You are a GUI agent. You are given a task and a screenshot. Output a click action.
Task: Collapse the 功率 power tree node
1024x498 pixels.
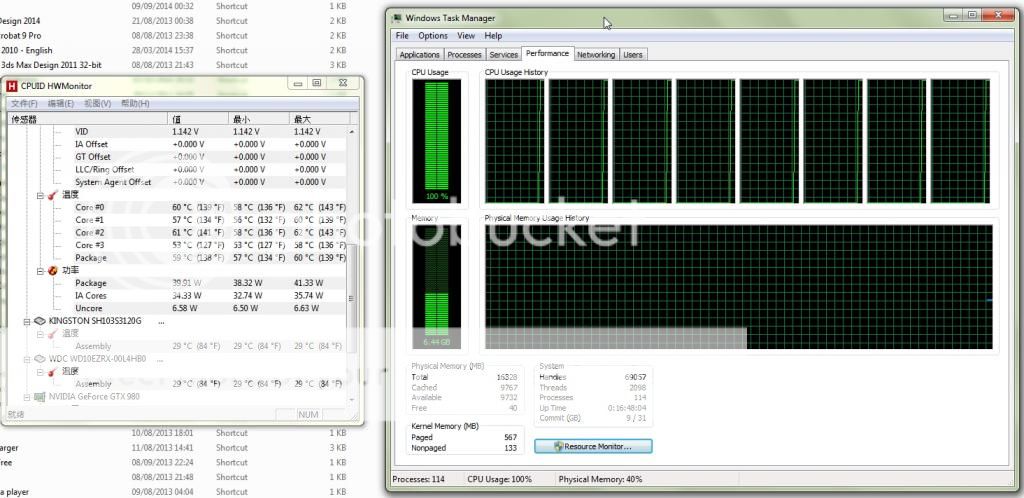(40, 271)
